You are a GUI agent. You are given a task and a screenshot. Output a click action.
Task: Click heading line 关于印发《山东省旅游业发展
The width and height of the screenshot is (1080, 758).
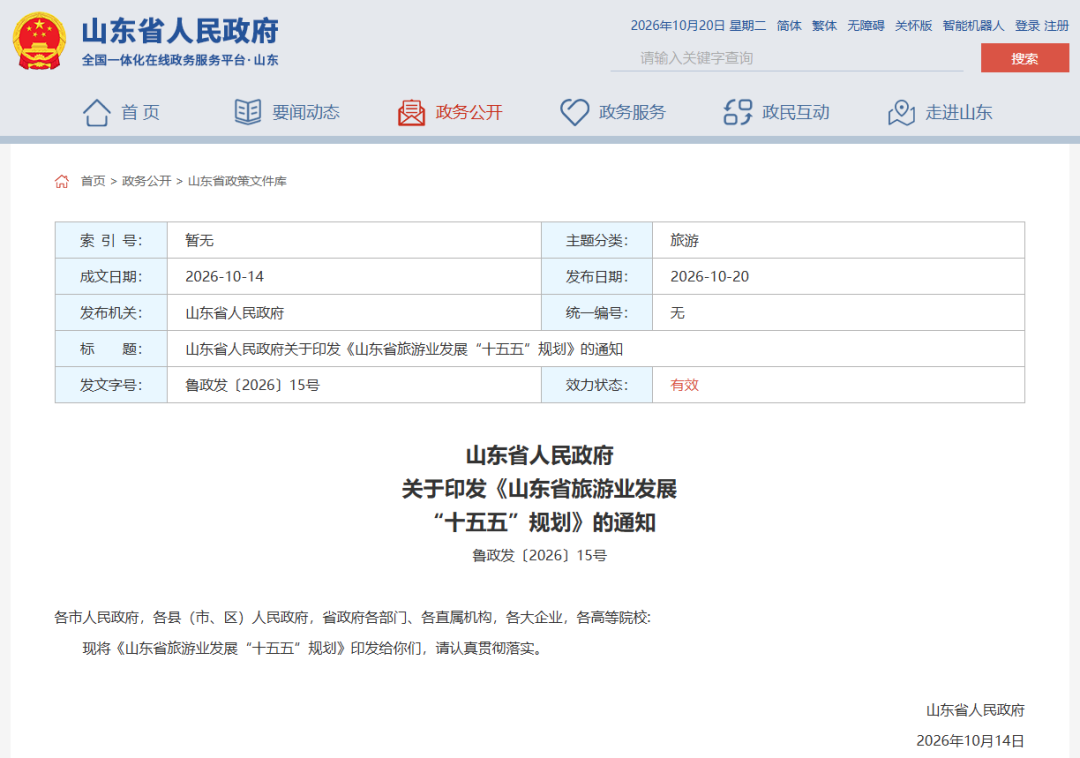click(539, 489)
